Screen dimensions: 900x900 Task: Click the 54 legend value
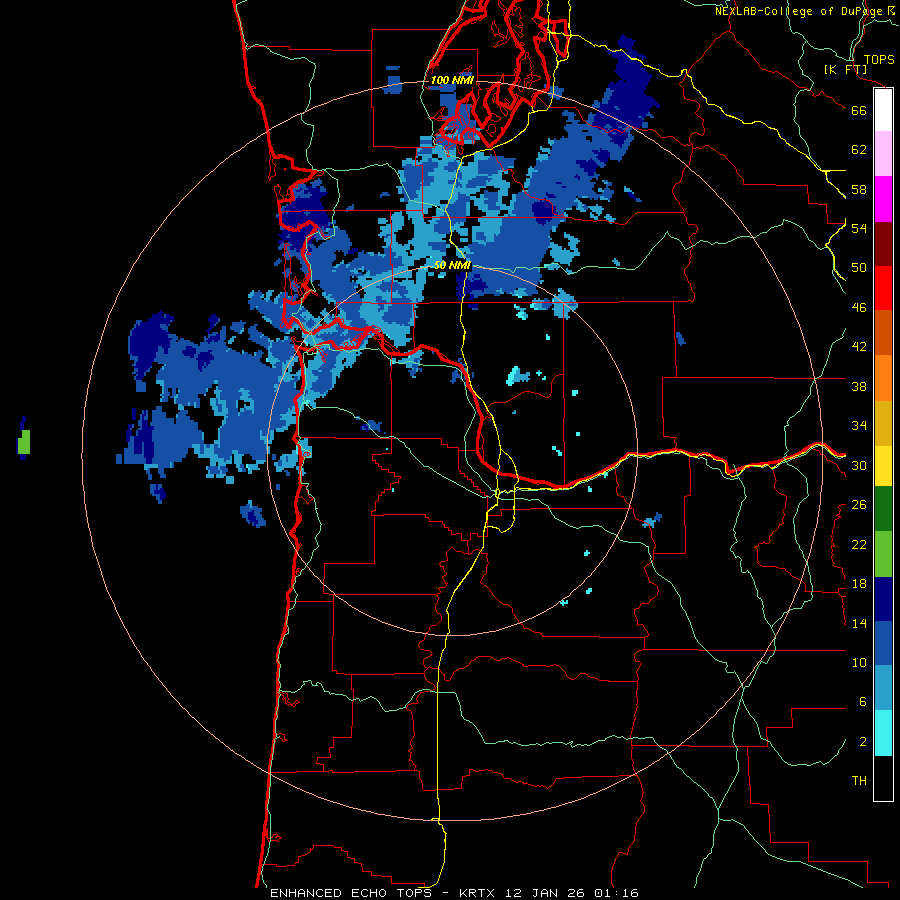coord(859,228)
